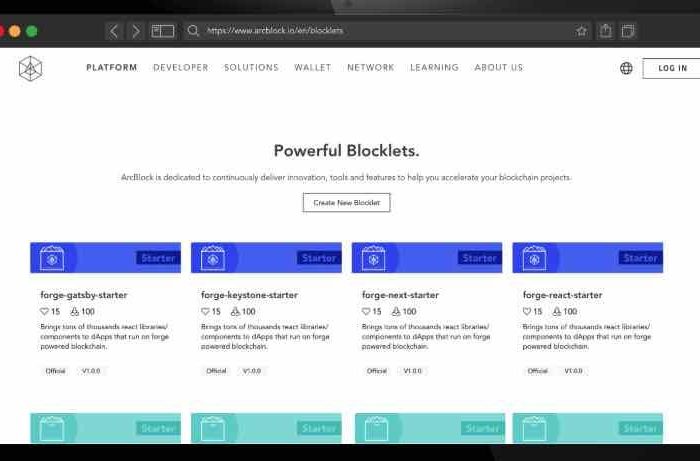Click Official tag under forge-gatsby-starter
Viewport: 700px width, 461px height.
click(55, 371)
